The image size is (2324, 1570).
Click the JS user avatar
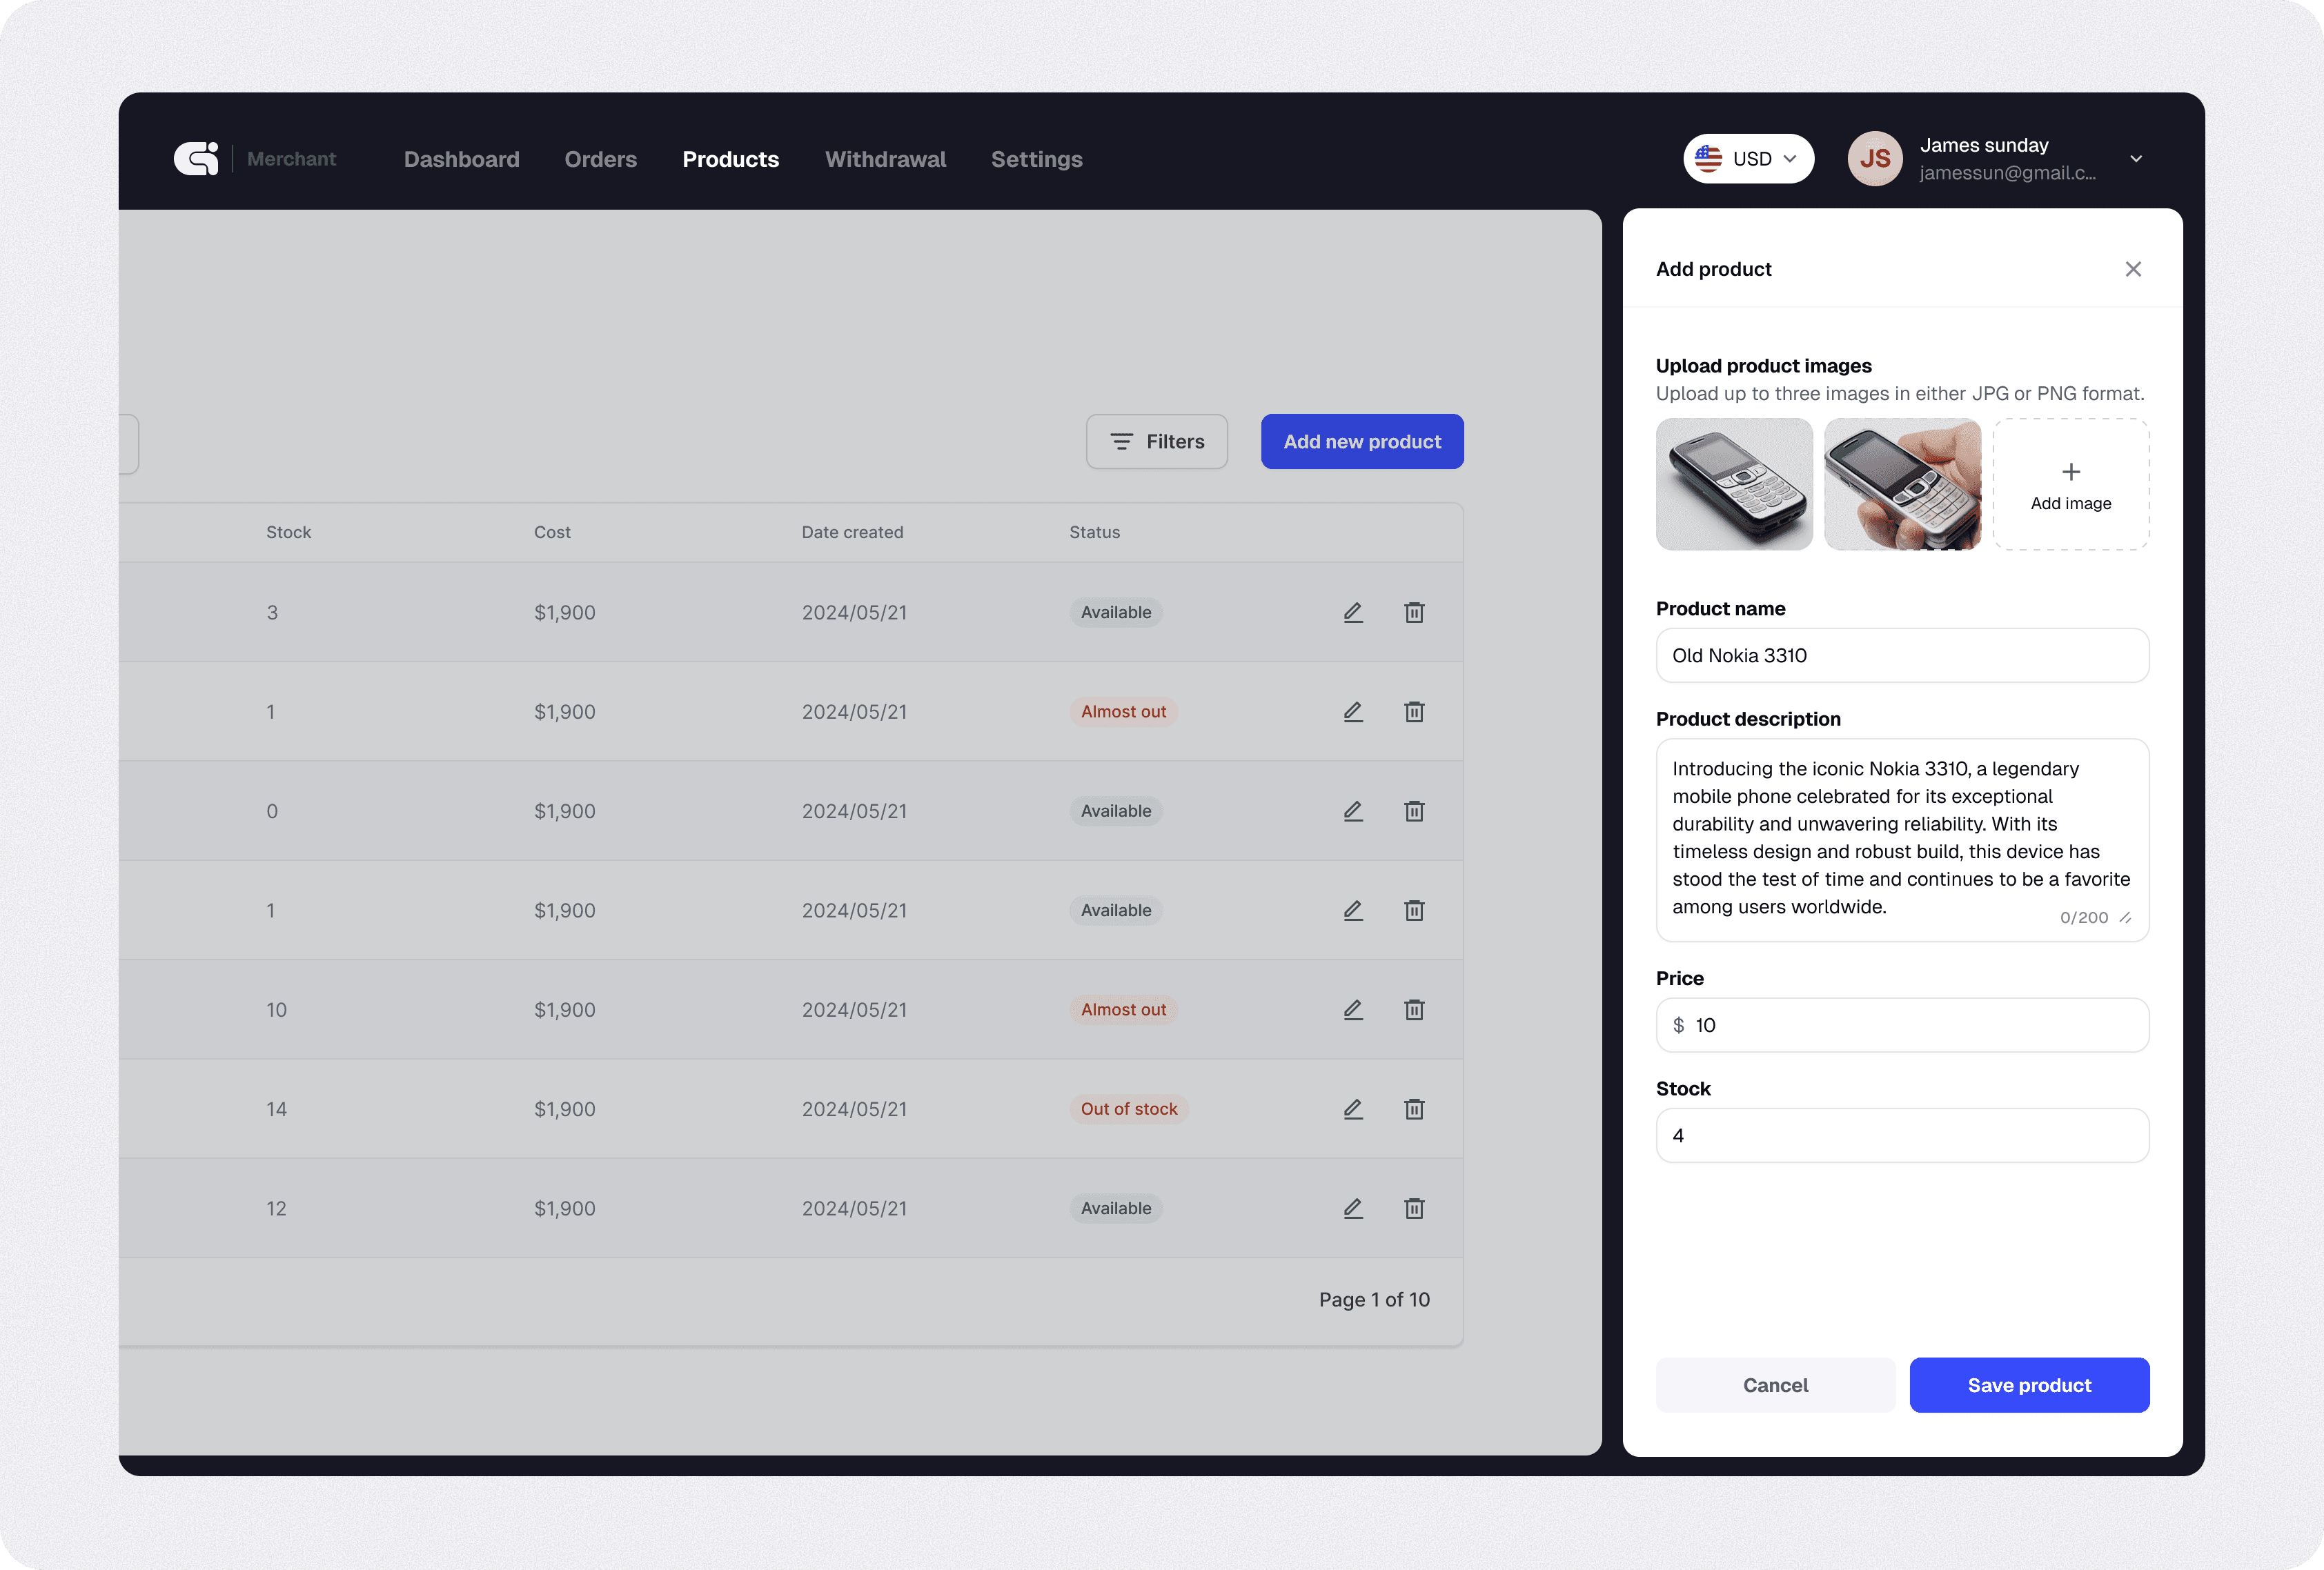pos(1874,159)
